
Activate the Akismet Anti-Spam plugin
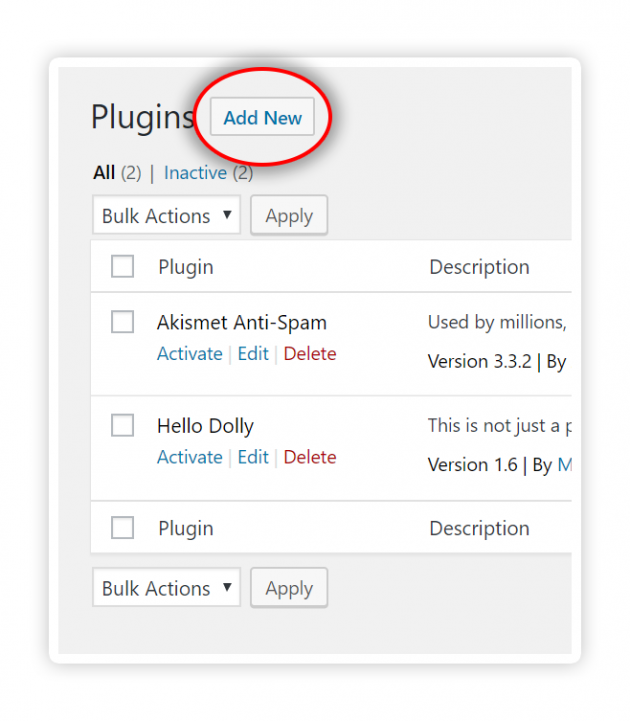click(x=189, y=354)
